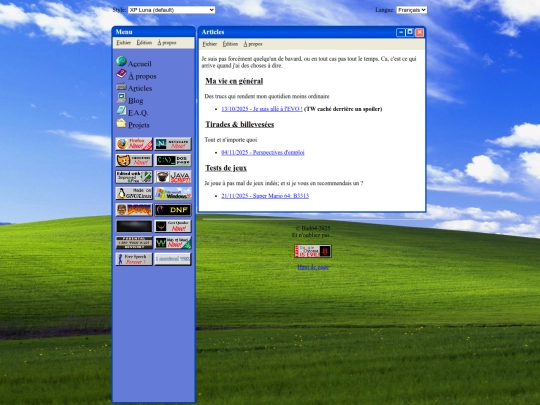Click the green W Now! badge
This screenshot has height=405, width=540.
(x=173, y=243)
